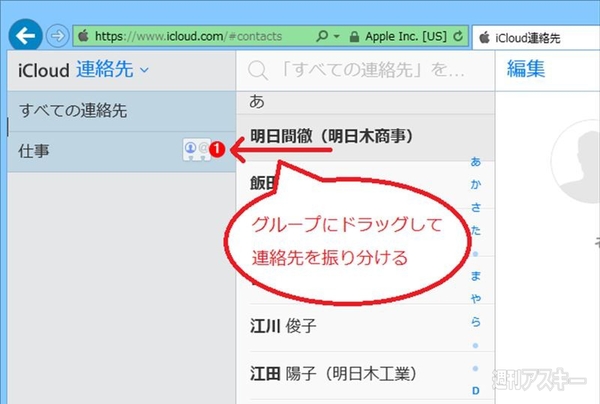Select contact 江田 陽子（明日木工業）
Screen dimensions: 600x404
point(365,375)
